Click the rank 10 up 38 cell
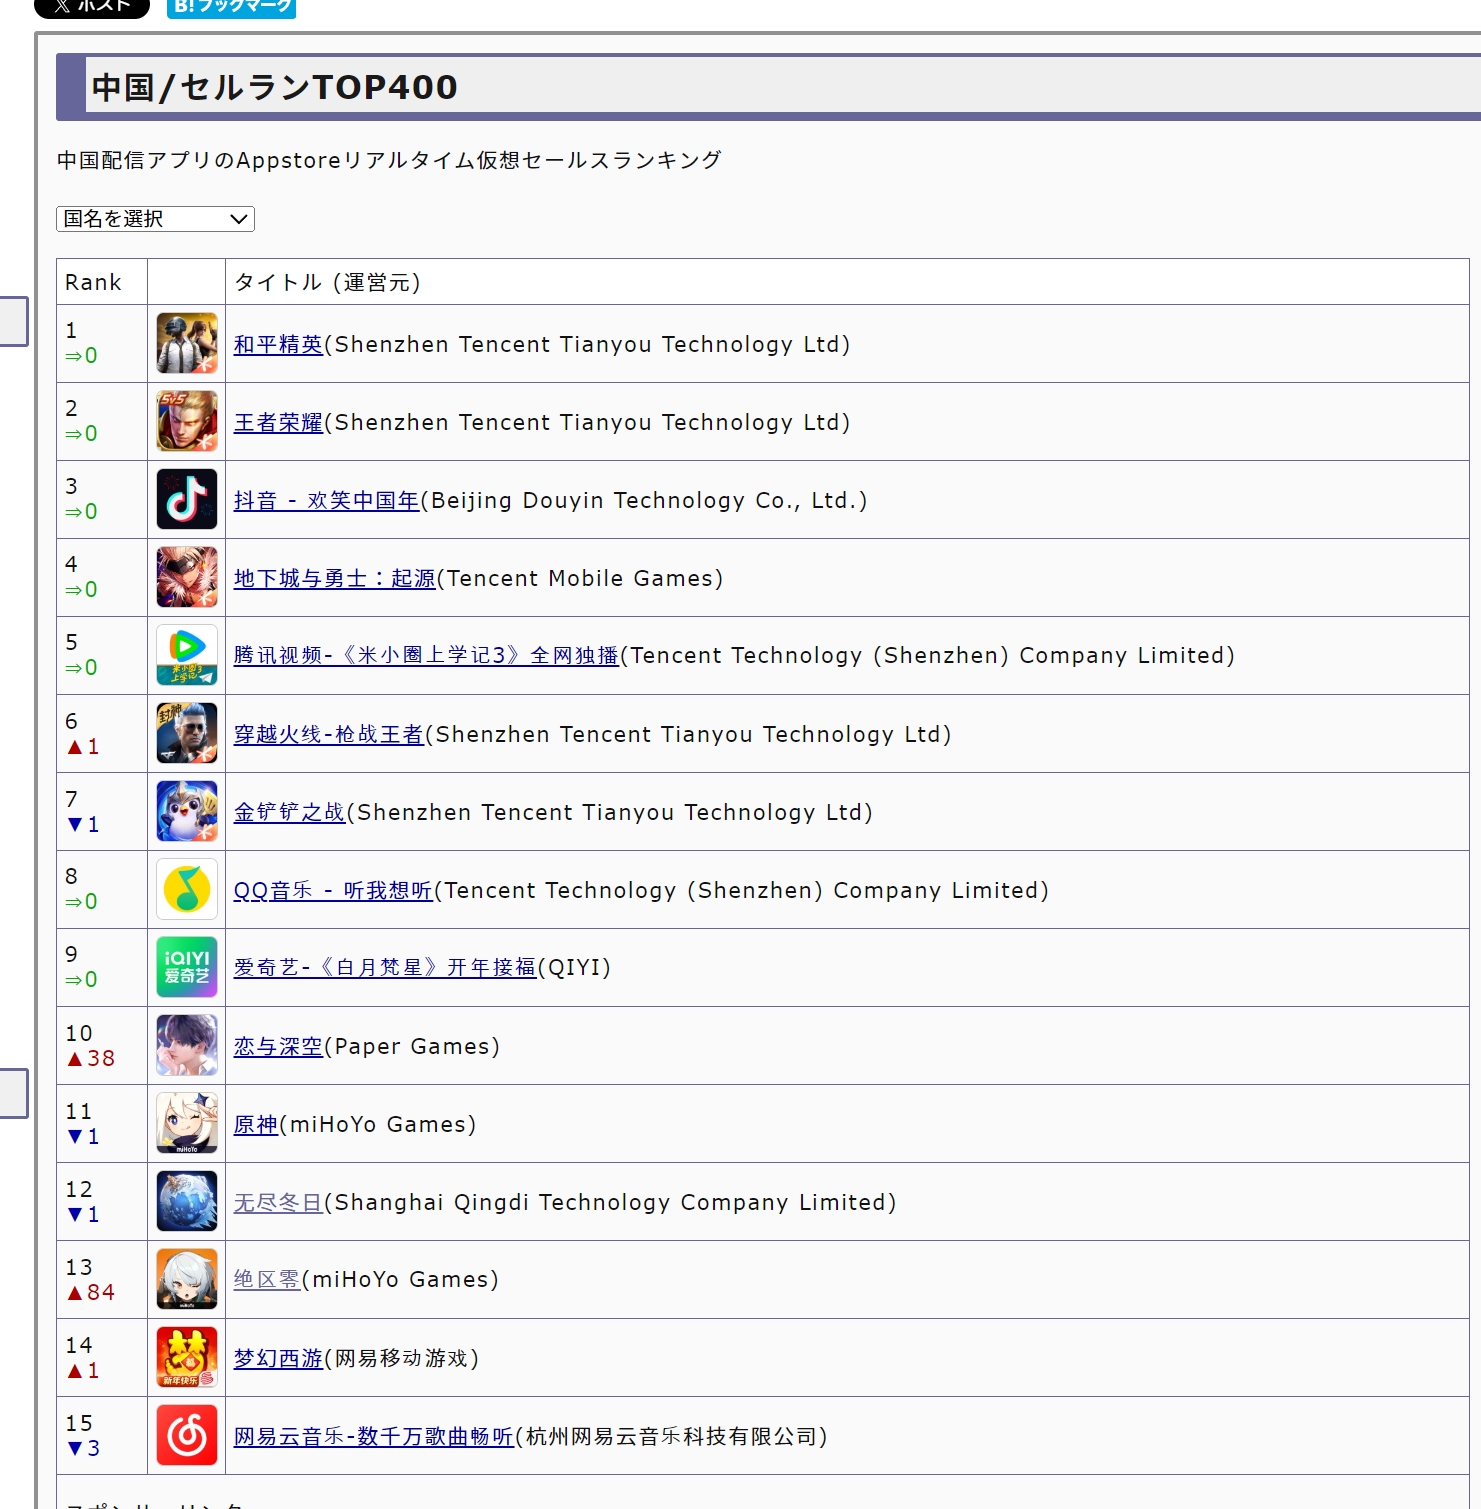The image size is (1481, 1509). (102, 1046)
